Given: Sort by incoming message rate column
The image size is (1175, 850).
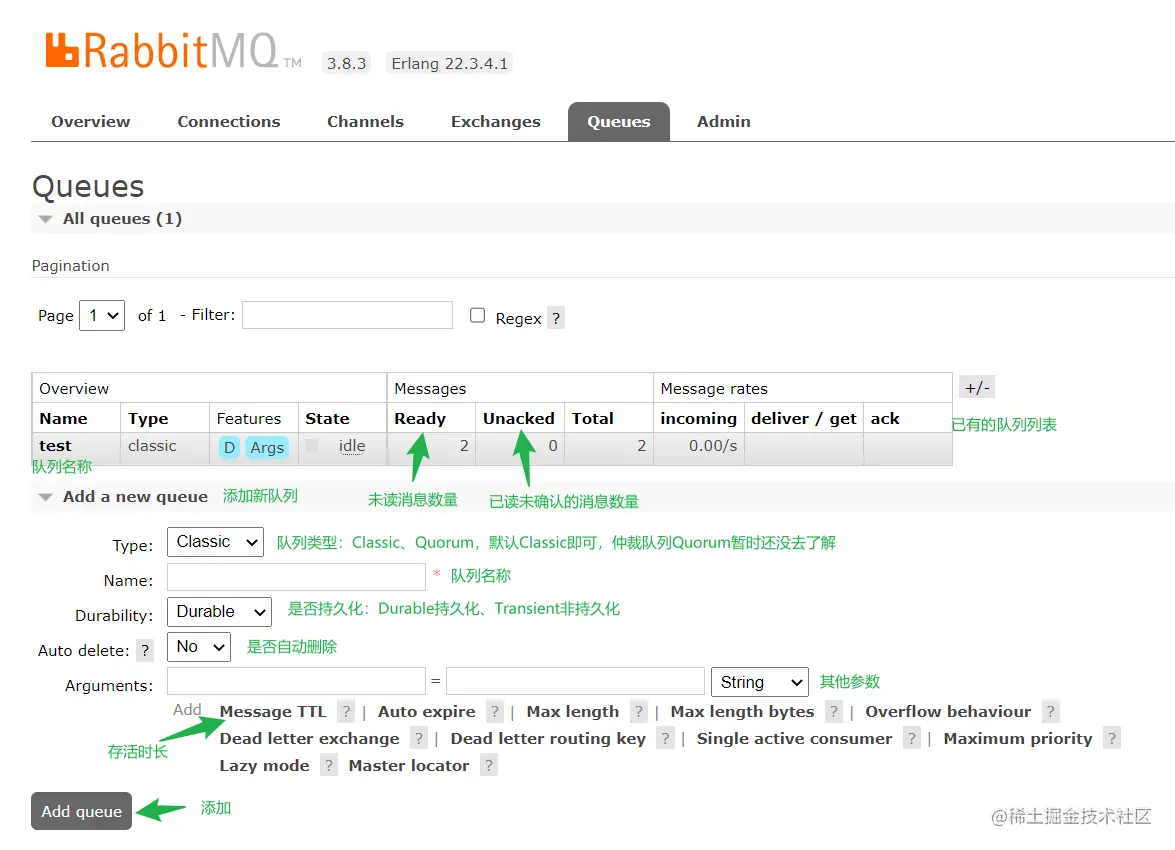Looking at the screenshot, I should coord(698,418).
